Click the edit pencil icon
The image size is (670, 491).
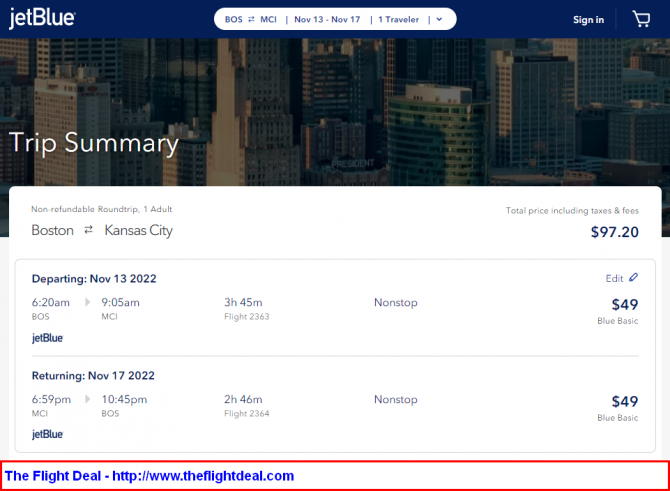pyautogui.click(x=633, y=278)
